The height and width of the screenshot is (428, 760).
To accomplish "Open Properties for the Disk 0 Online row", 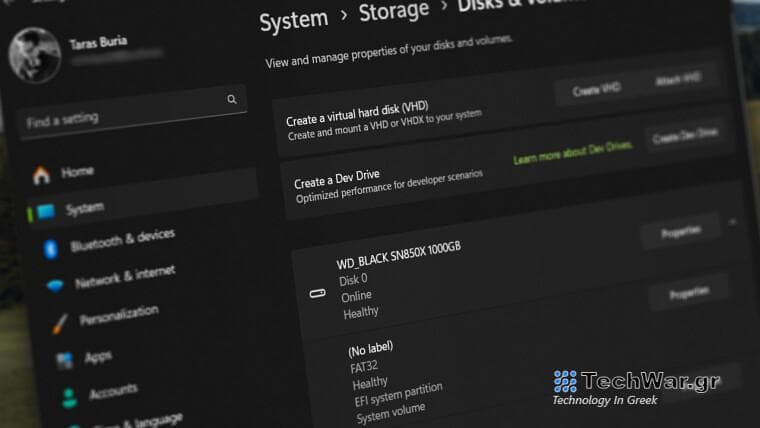I will pos(689,294).
